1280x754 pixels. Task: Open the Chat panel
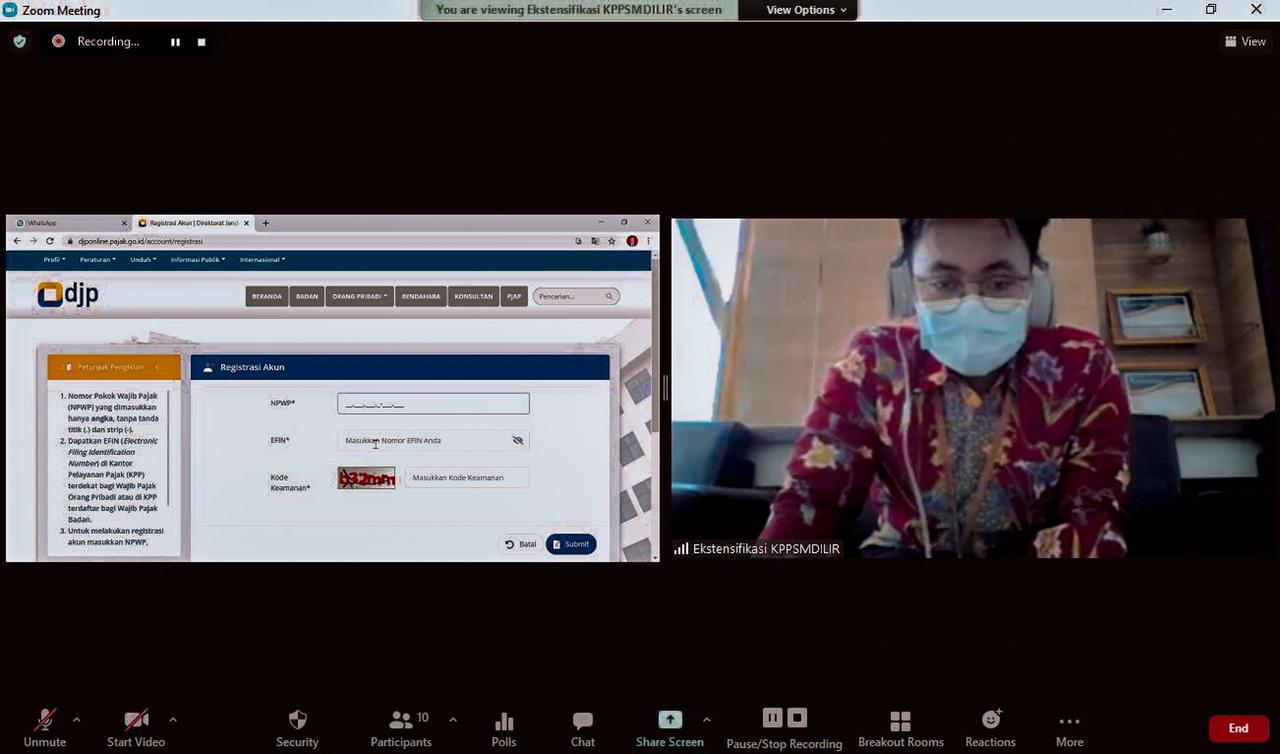click(x=582, y=720)
